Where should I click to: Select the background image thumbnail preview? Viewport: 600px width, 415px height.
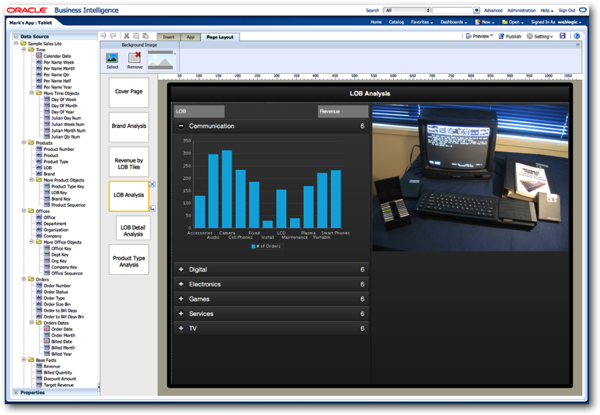[x=161, y=60]
